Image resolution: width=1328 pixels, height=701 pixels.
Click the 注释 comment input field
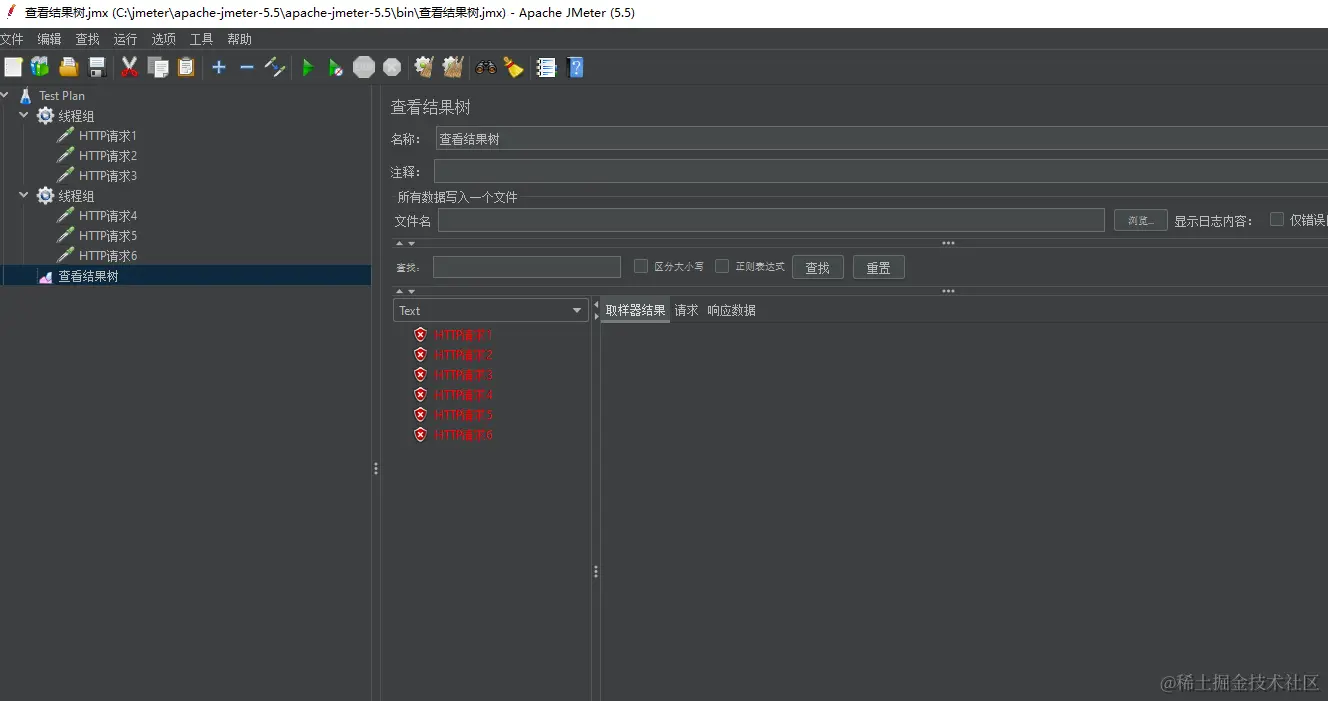(881, 171)
